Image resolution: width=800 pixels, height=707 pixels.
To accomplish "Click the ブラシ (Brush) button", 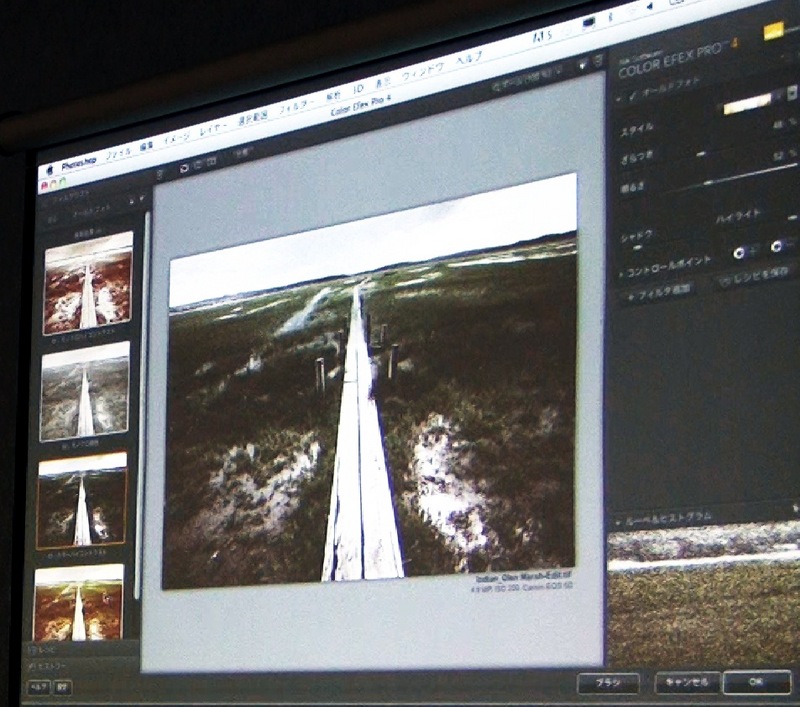I will [608, 683].
